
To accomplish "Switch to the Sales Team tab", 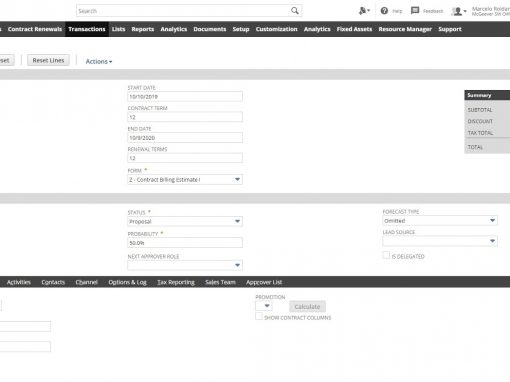I will click(220, 282).
